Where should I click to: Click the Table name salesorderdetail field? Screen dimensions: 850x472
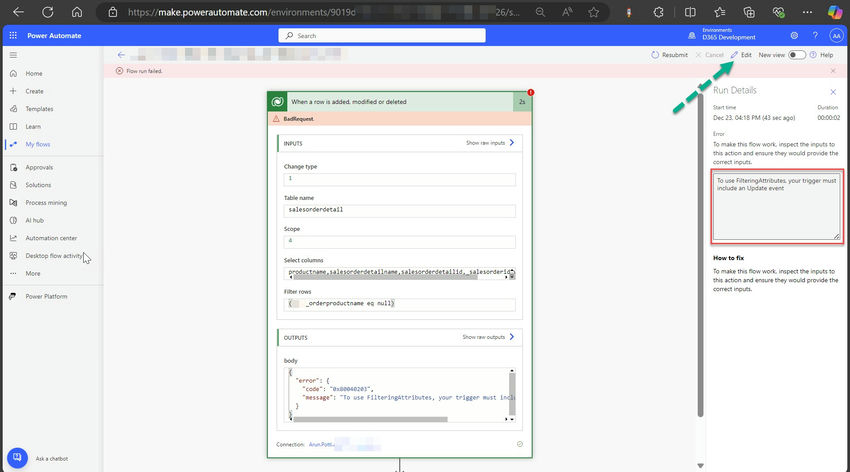tap(400, 210)
